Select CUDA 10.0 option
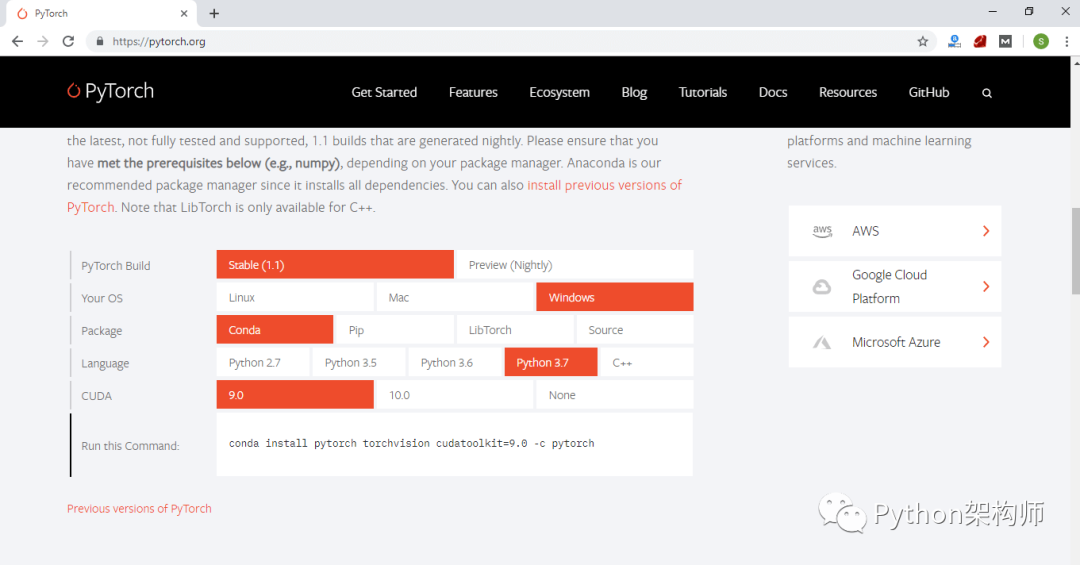This screenshot has width=1080, height=565. 455,395
